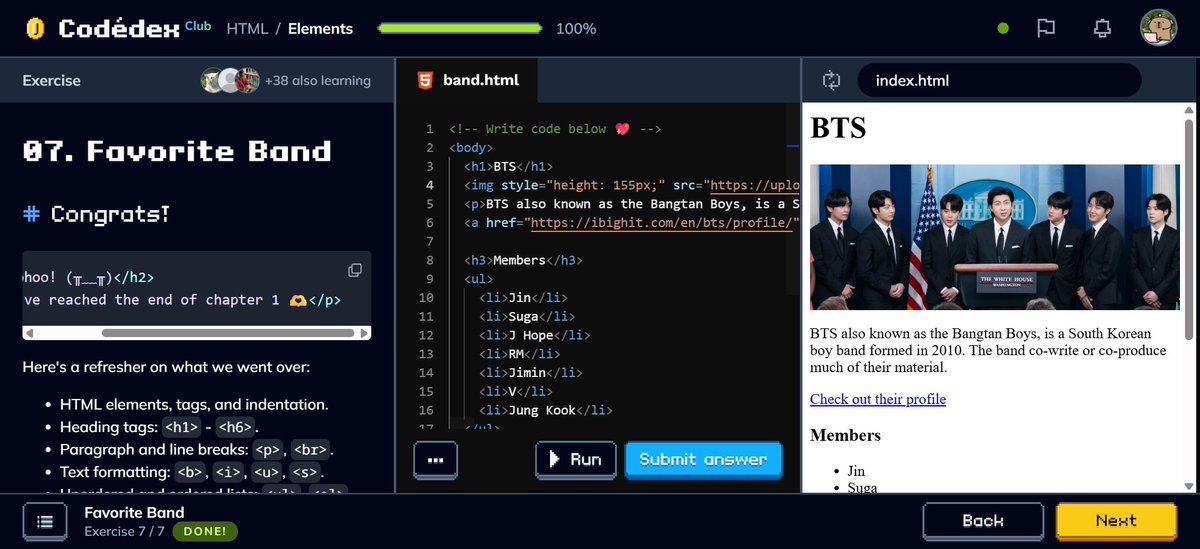Click the J Hope list item in code
1200x549 pixels.
coord(533,335)
